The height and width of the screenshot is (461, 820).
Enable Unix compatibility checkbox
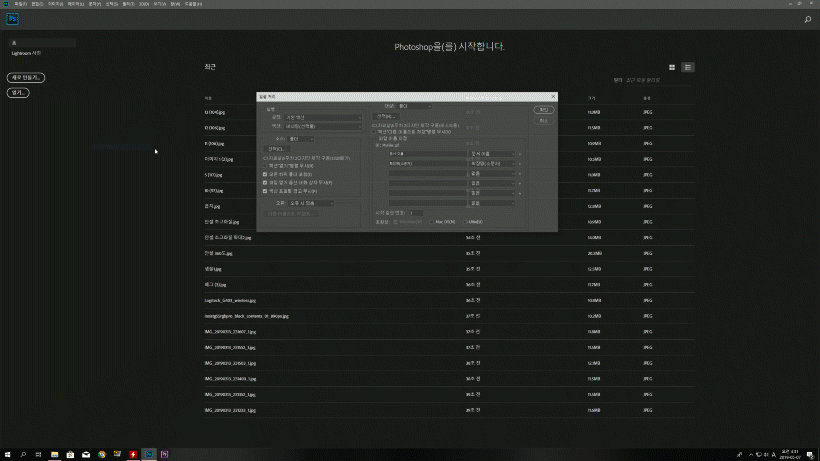coord(465,222)
